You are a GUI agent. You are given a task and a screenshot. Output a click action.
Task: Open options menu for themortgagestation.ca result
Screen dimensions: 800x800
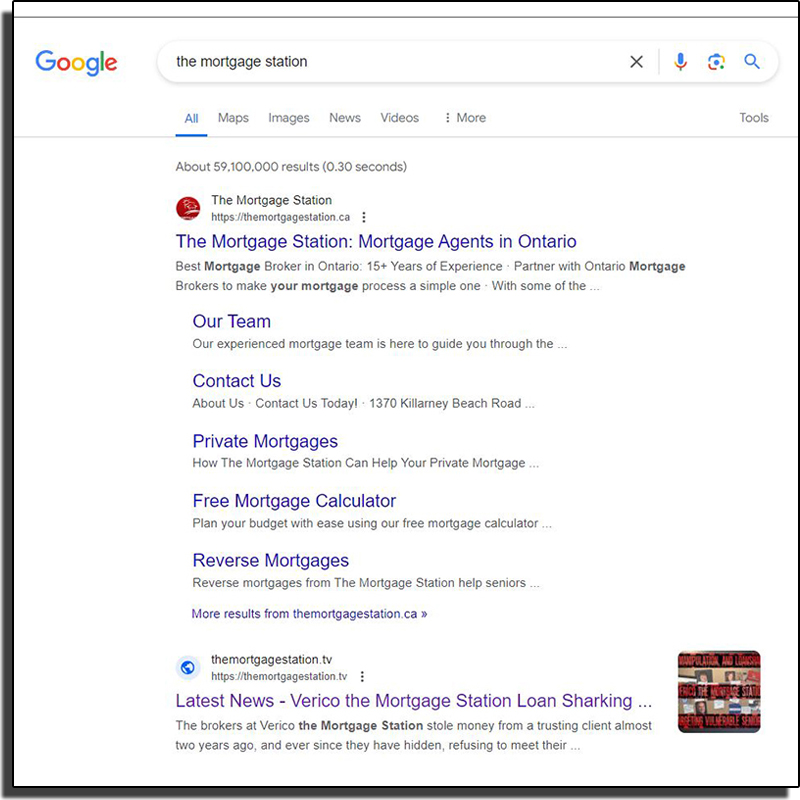[x=364, y=217]
